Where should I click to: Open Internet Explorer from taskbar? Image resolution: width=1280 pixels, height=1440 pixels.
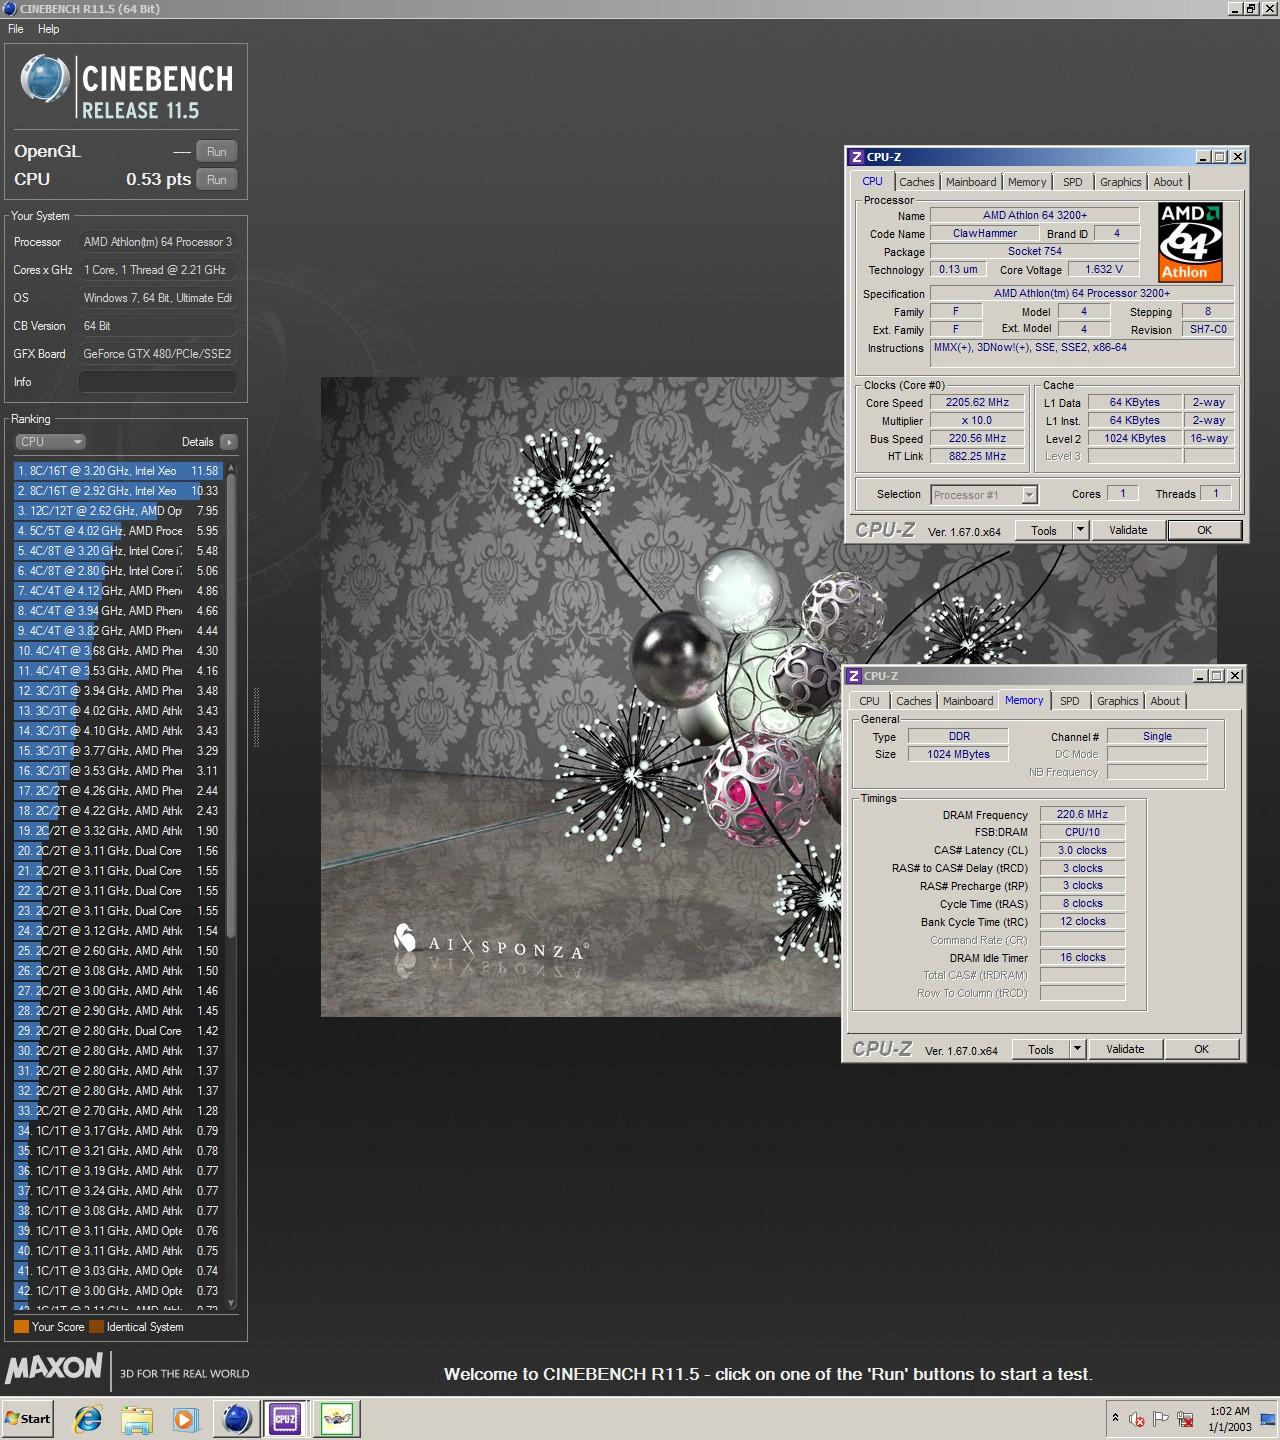click(88, 1418)
